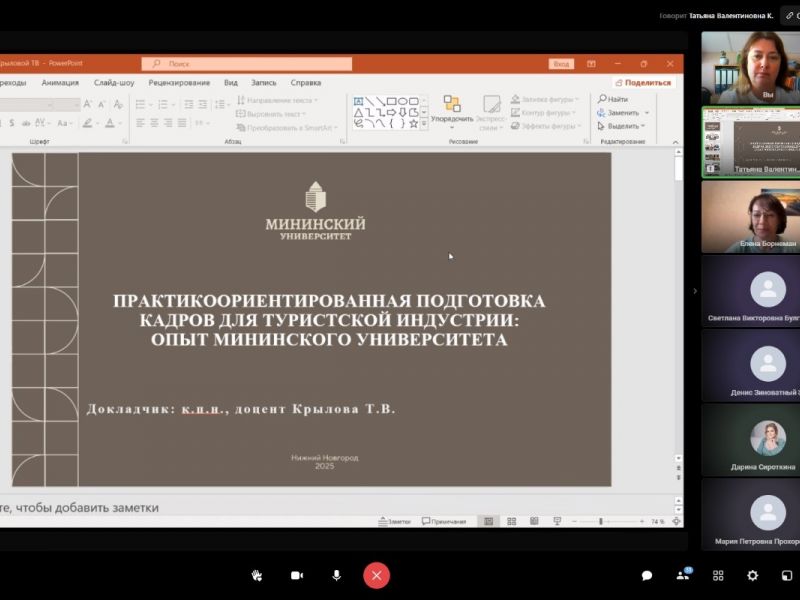This screenshot has width=800, height=600.
Task: Raise hand in the video call
Action: [257, 575]
